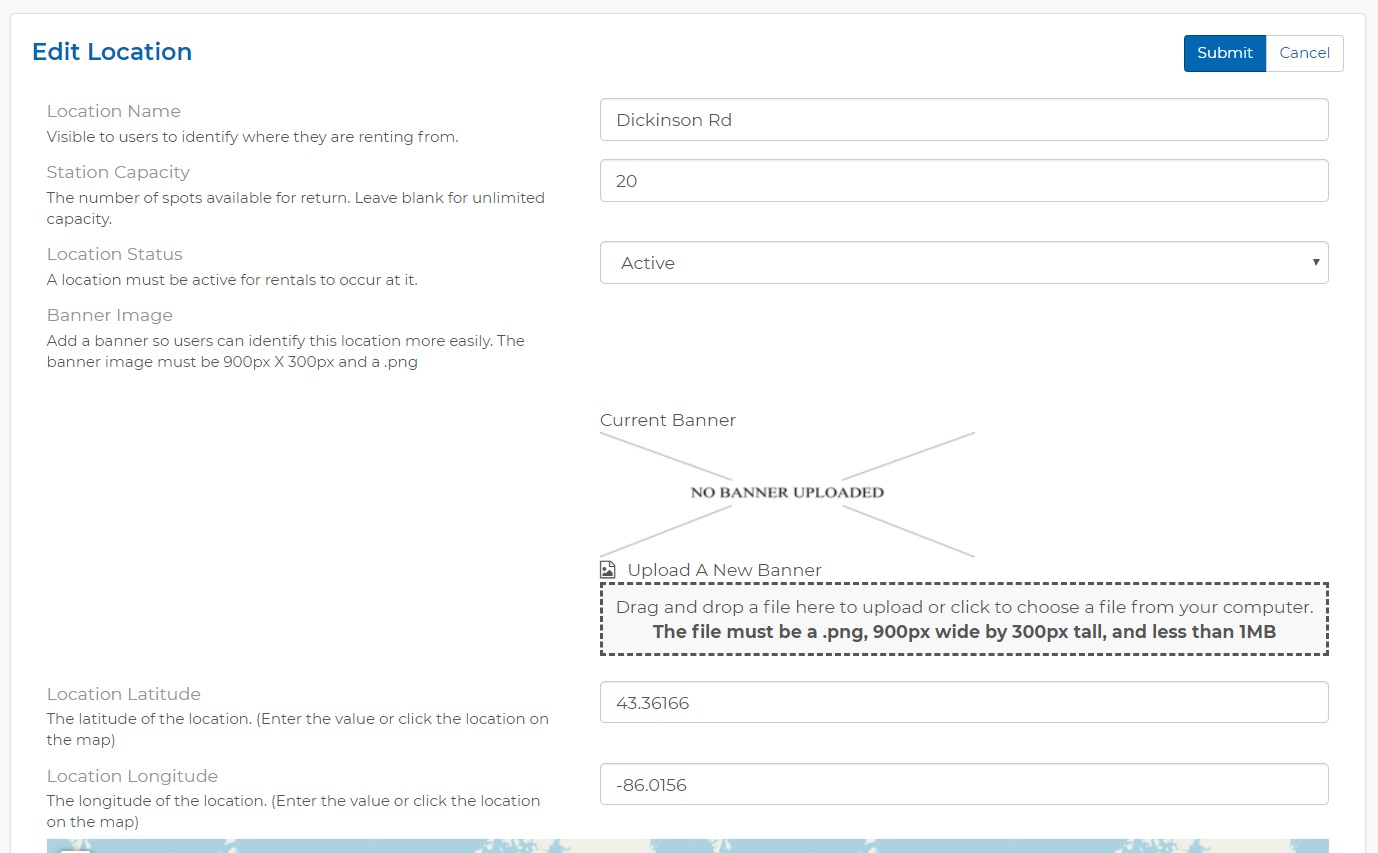Click the Upload A New Banner text

724,570
